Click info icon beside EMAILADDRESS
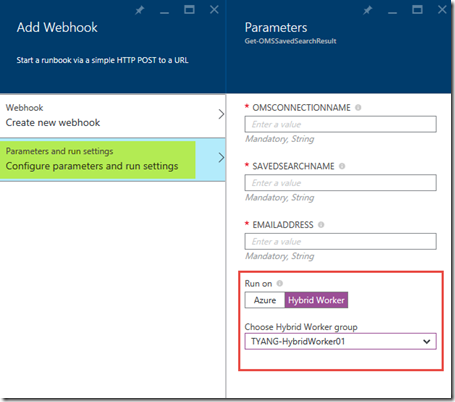Screen dimensions: 455x402 coord(321,225)
